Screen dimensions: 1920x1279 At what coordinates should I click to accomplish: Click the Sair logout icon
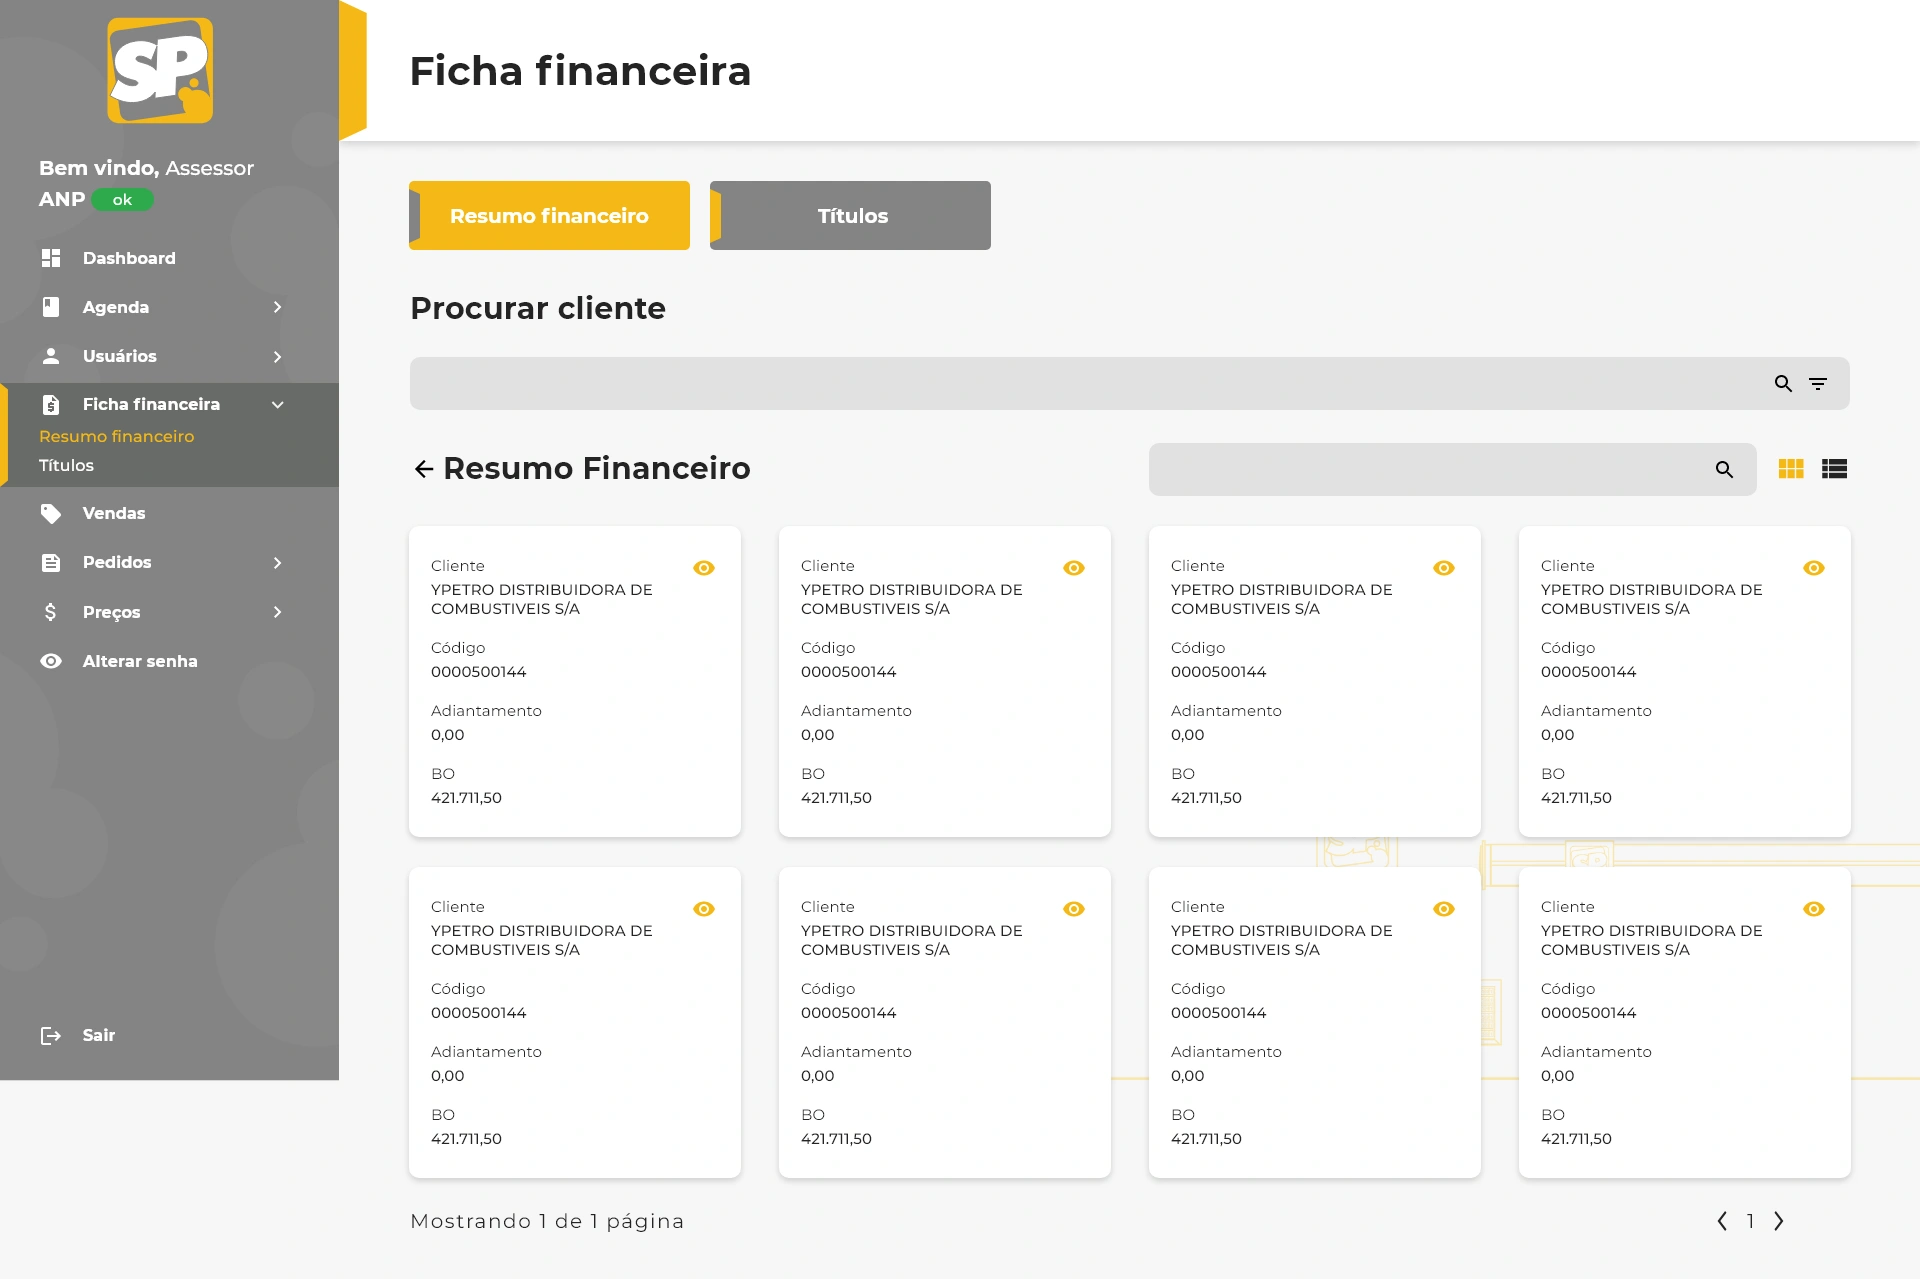tap(51, 1036)
